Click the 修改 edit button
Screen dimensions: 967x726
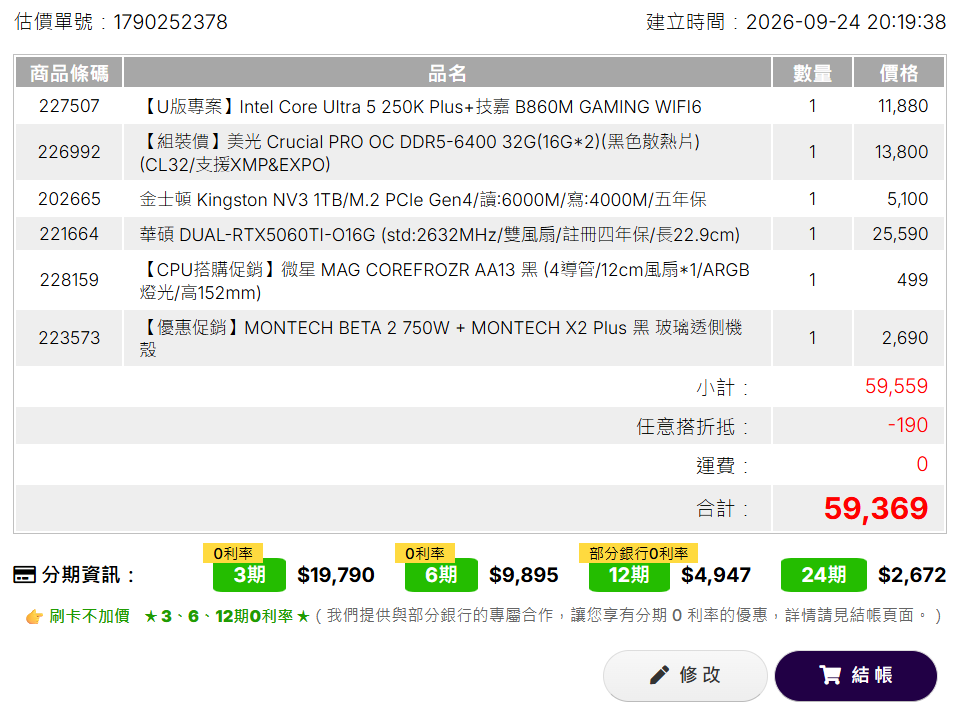685,675
